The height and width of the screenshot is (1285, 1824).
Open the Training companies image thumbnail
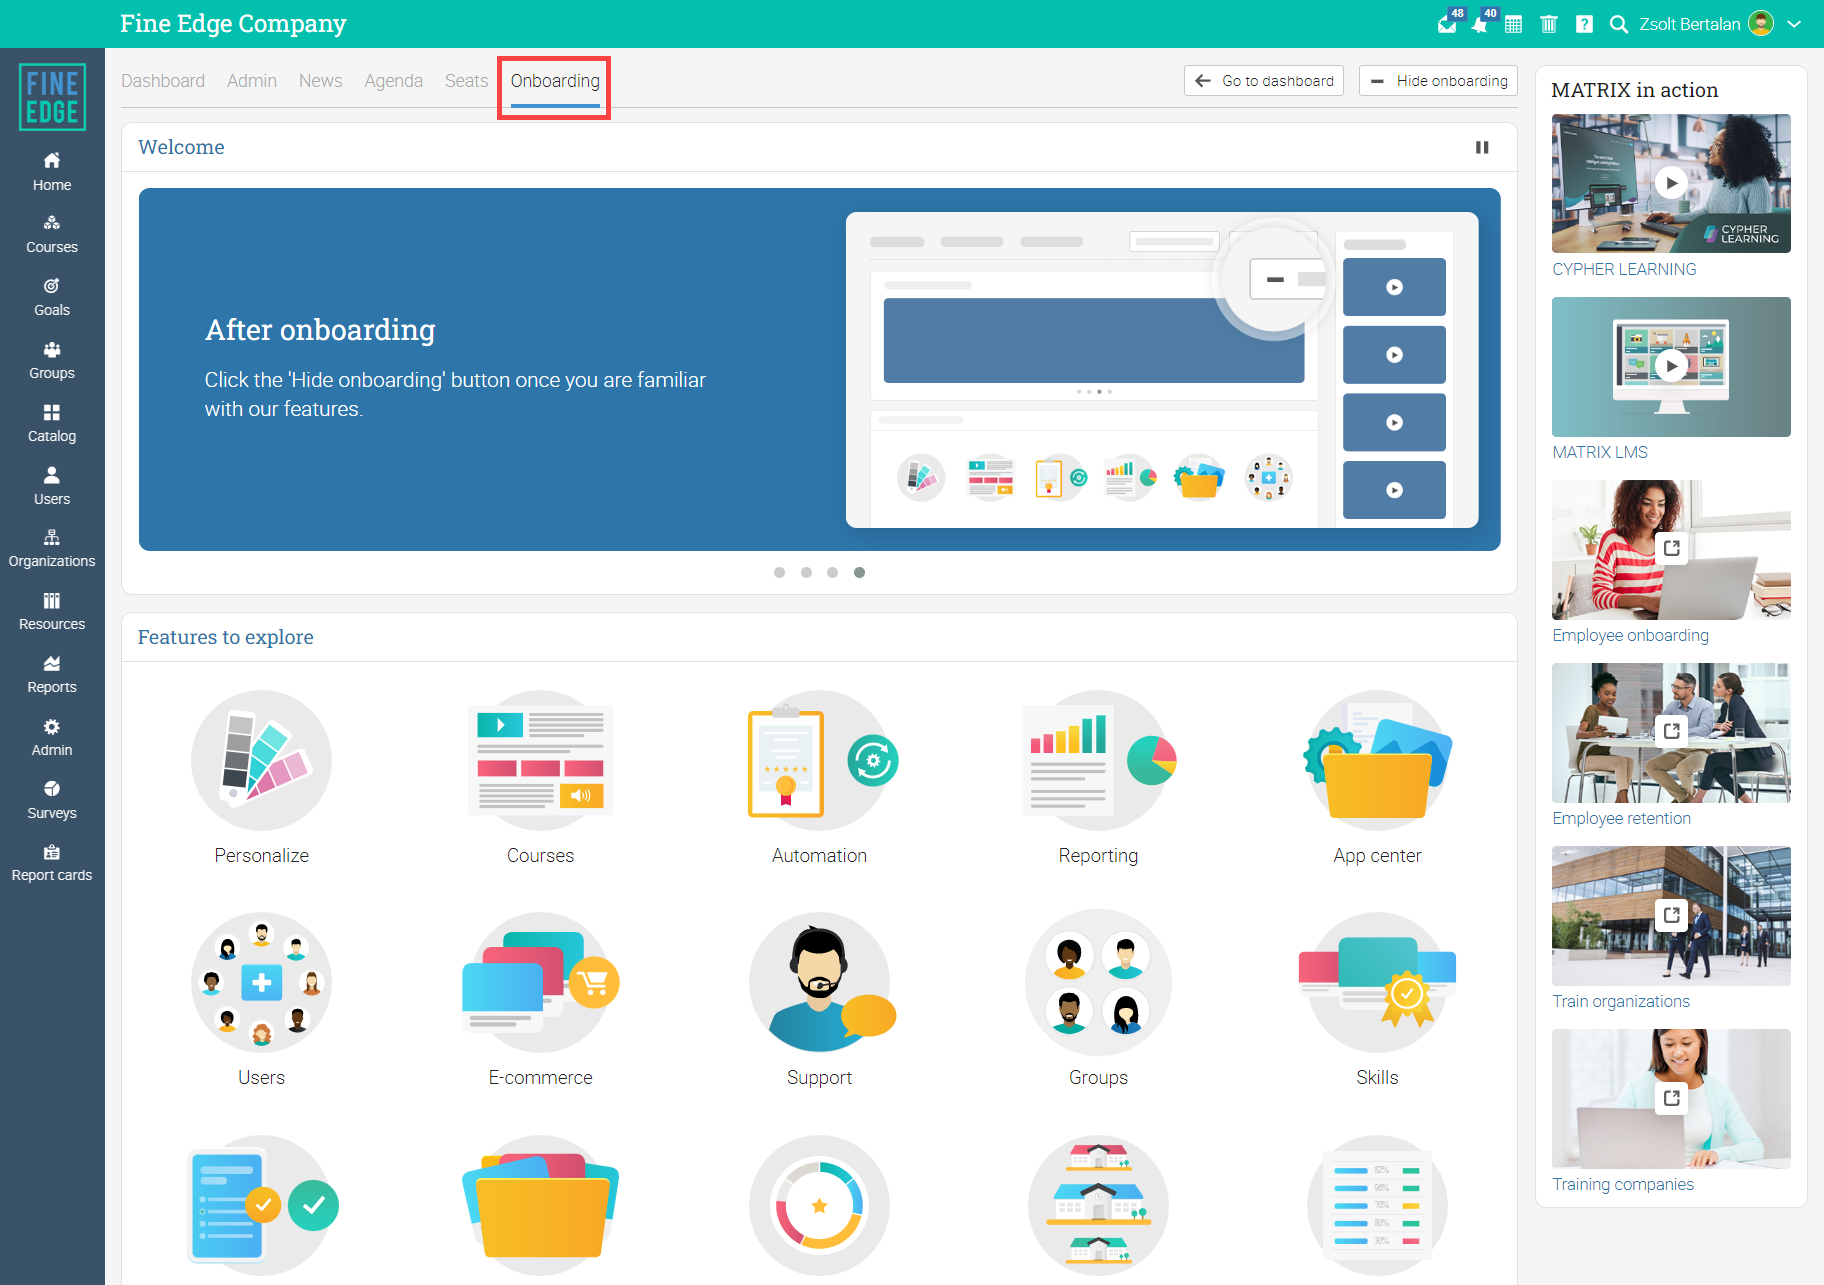(x=1671, y=1098)
